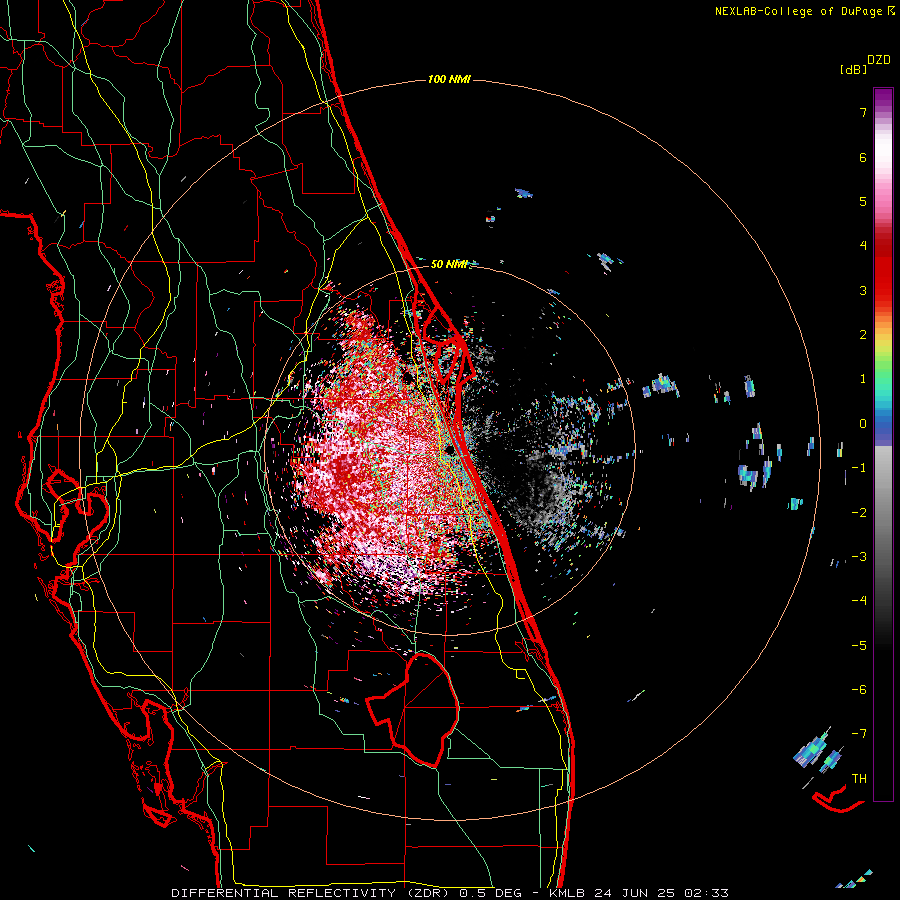Select the 50 NMI range ring label
Image resolution: width=900 pixels, height=900 pixels.
[448, 264]
